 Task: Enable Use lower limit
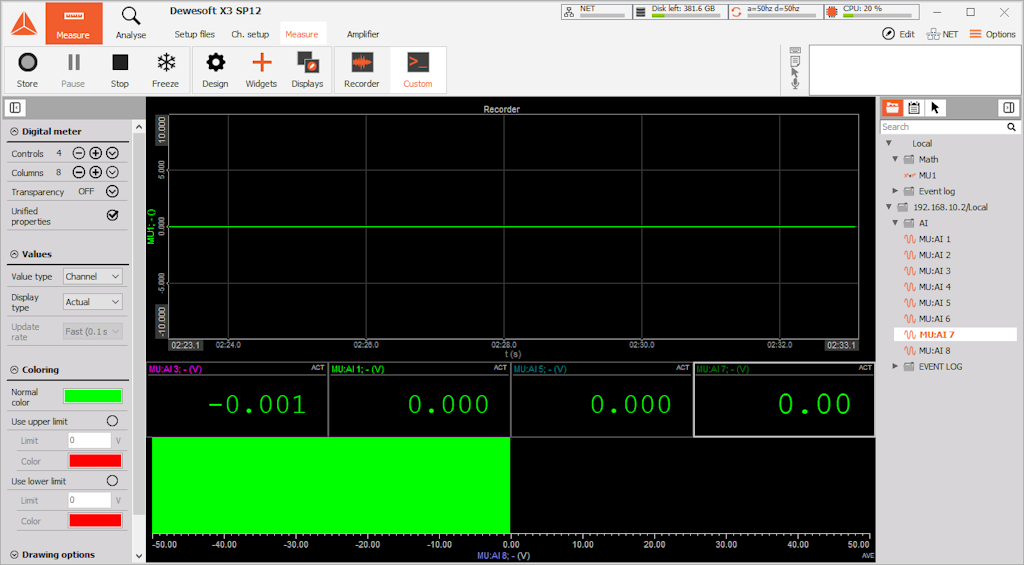pyautogui.click(x=112, y=481)
